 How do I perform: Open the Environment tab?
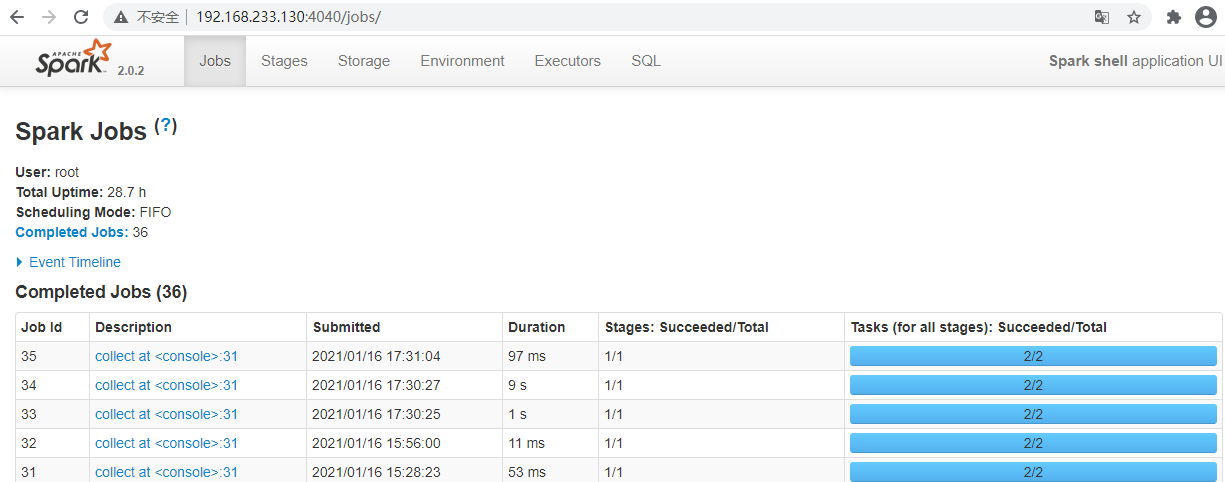(462, 61)
